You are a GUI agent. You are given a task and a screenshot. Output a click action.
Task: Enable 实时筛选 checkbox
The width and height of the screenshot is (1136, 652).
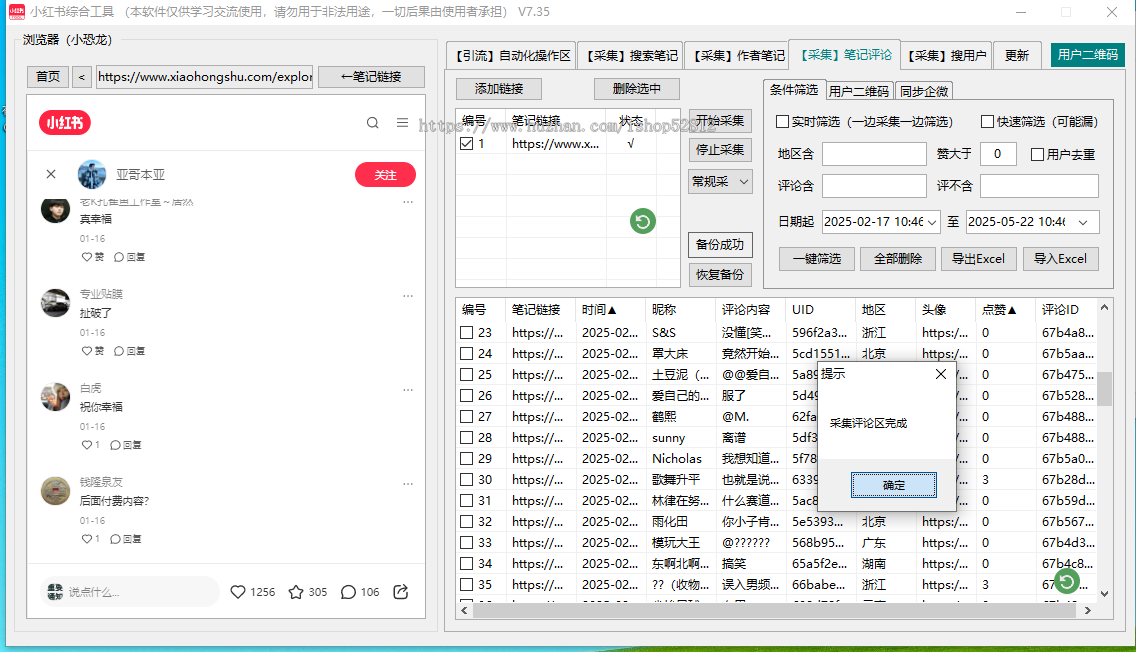pos(782,122)
